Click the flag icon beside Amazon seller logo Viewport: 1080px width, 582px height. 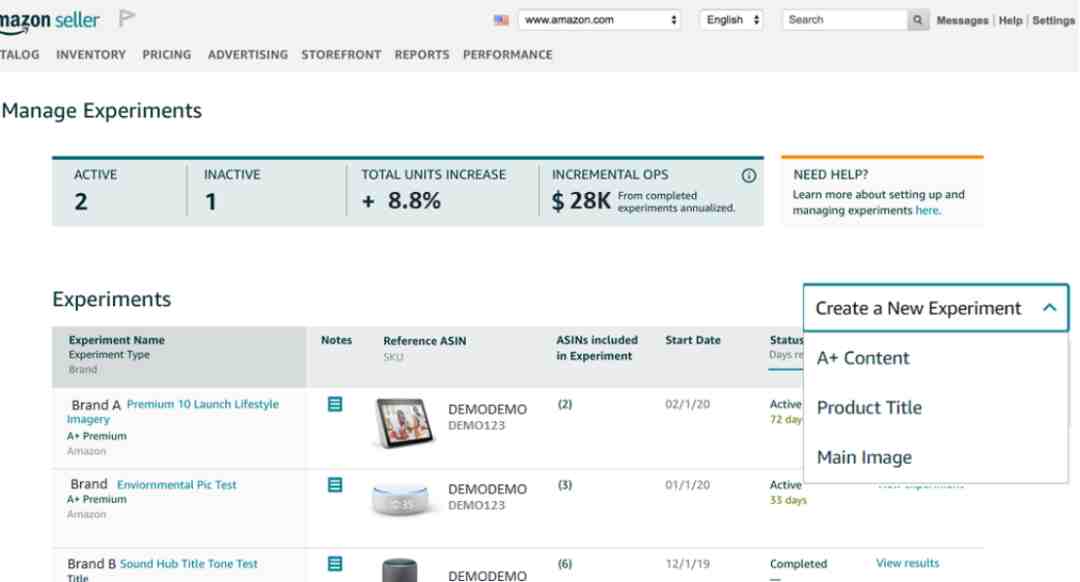[126, 18]
